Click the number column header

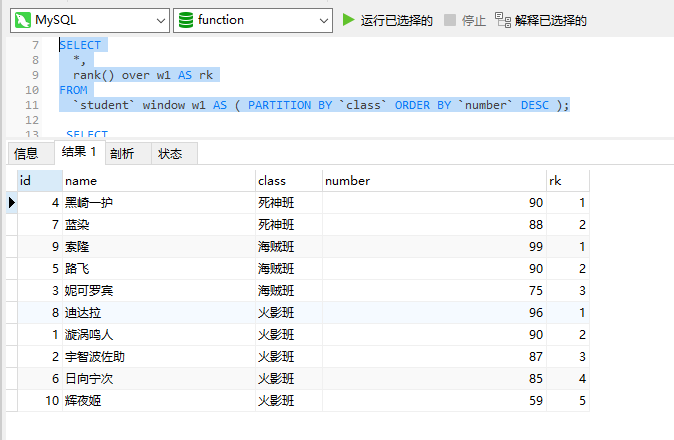pos(434,181)
